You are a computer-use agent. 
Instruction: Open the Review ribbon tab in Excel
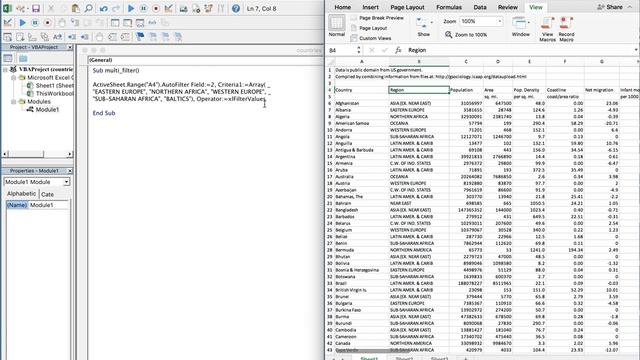(x=508, y=7)
